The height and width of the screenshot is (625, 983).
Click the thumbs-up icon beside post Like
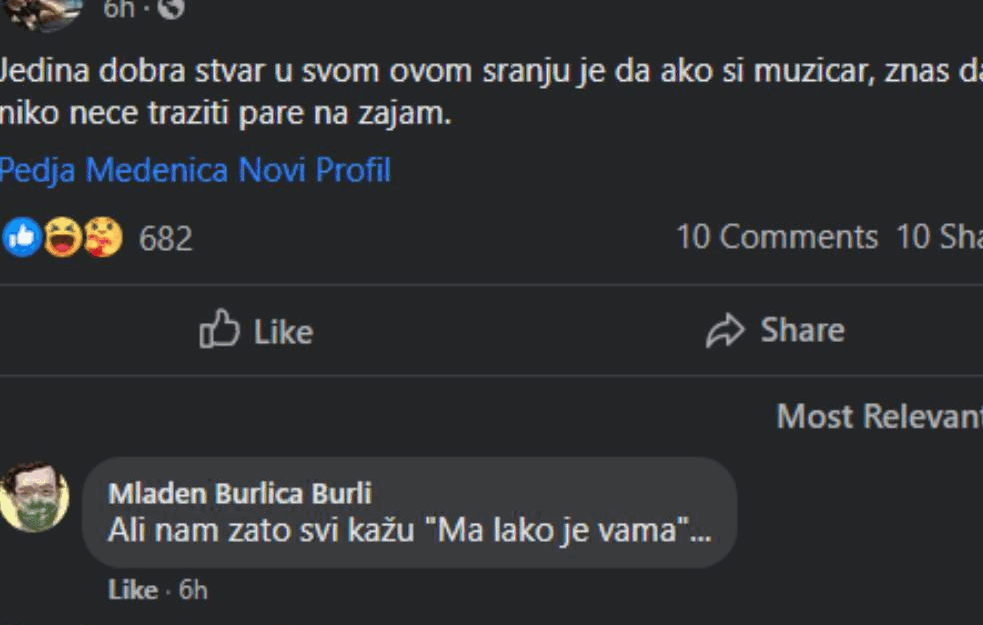tap(219, 329)
